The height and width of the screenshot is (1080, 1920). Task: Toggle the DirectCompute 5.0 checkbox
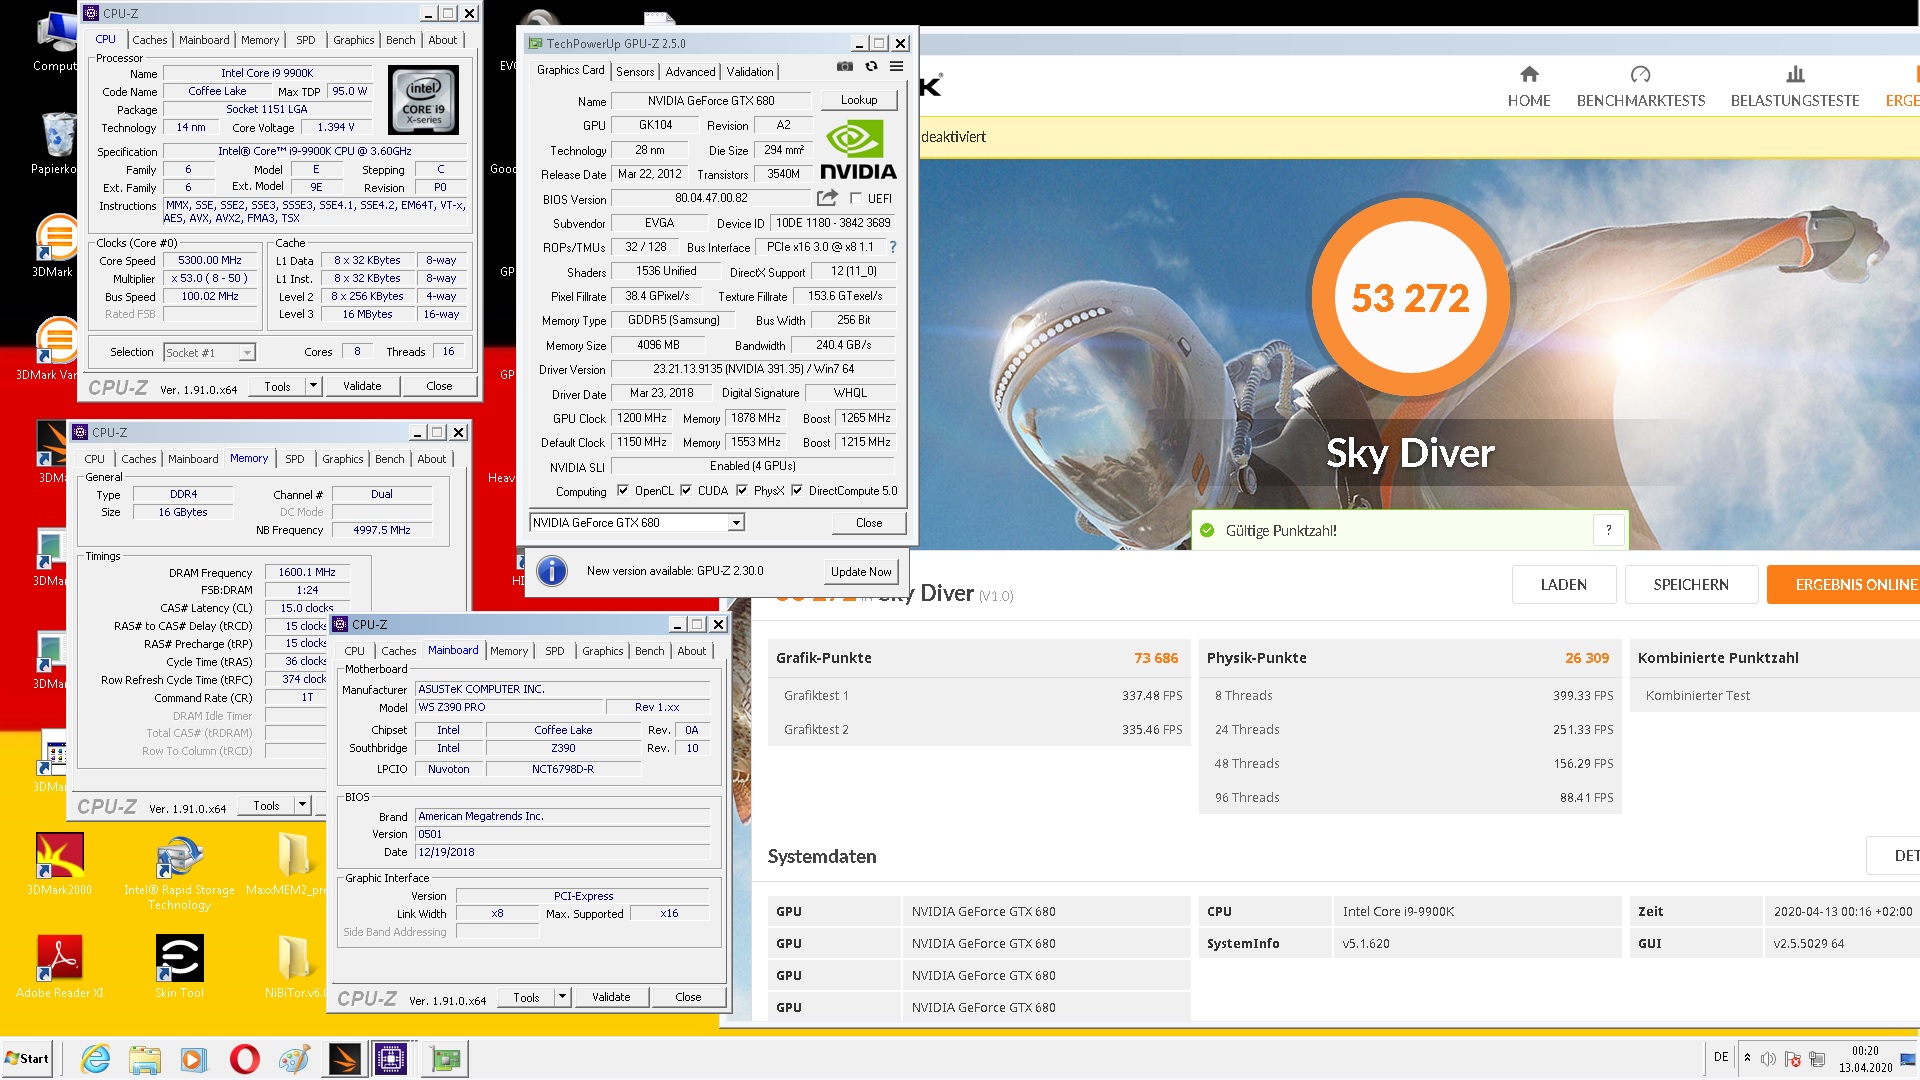797,491
